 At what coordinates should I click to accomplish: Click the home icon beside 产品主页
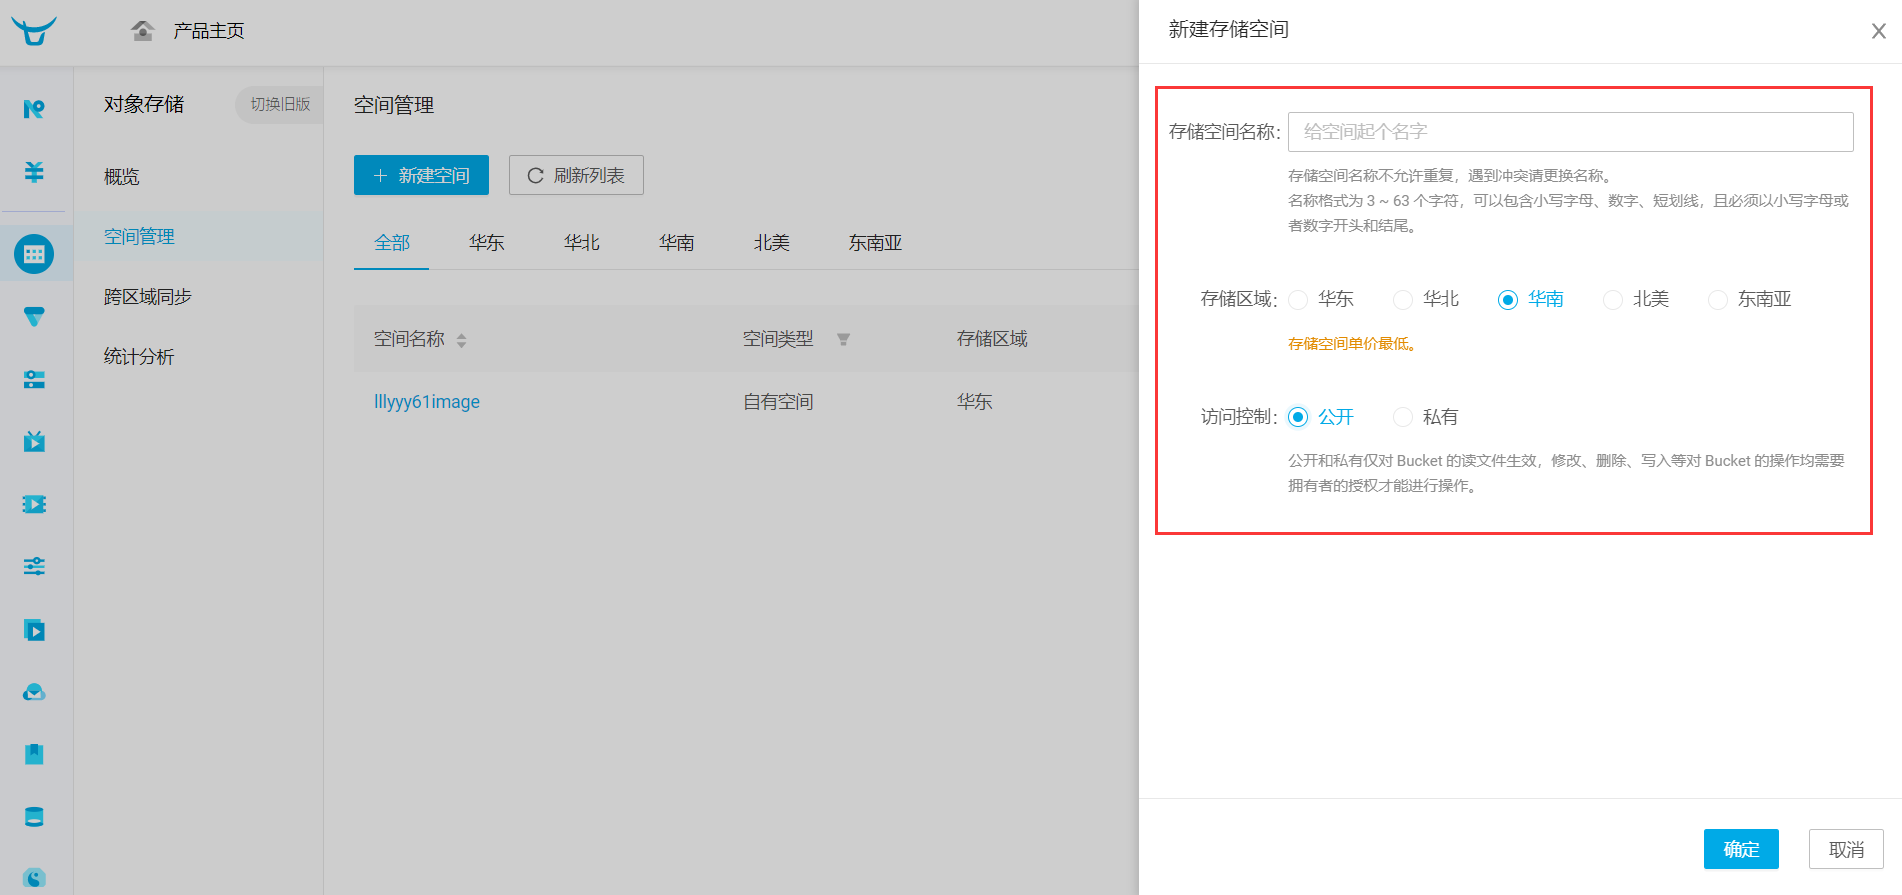pyautogui.click(x=143, y=31)
